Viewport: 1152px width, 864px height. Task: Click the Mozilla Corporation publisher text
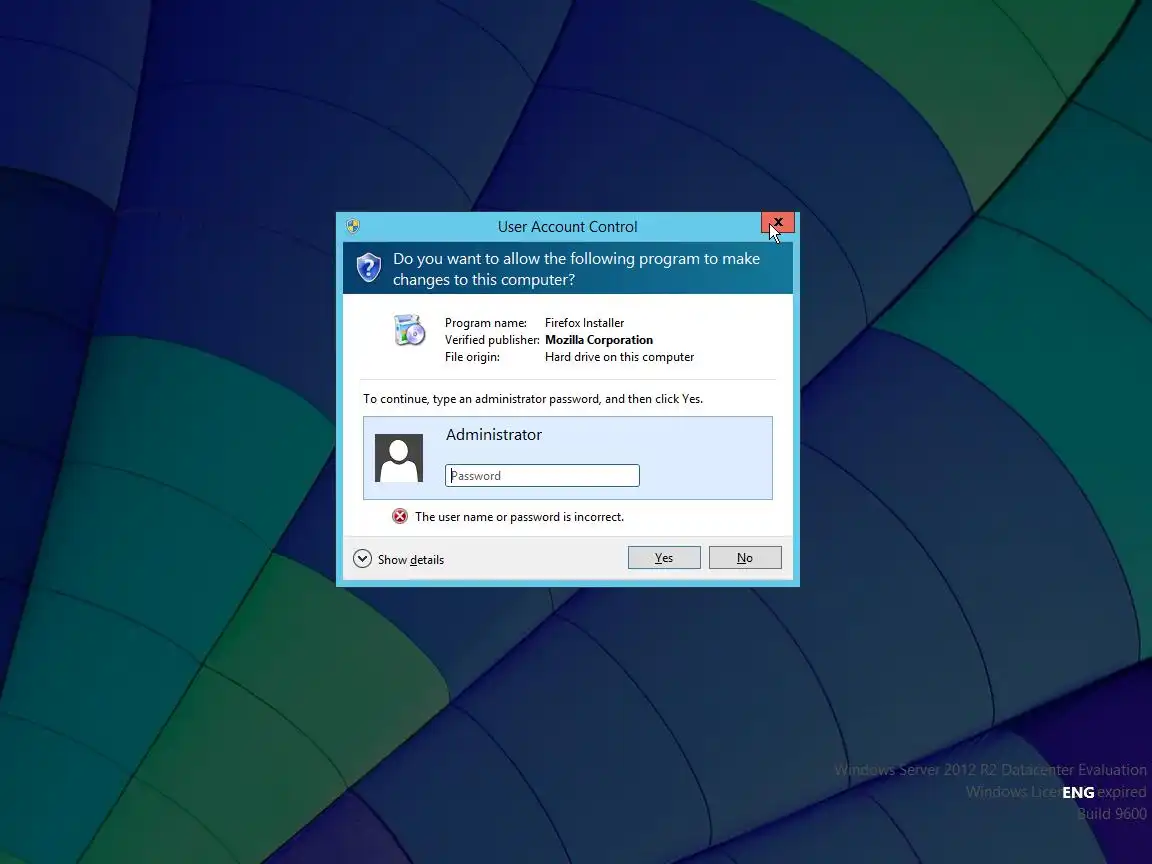click(x=599, y=340)
